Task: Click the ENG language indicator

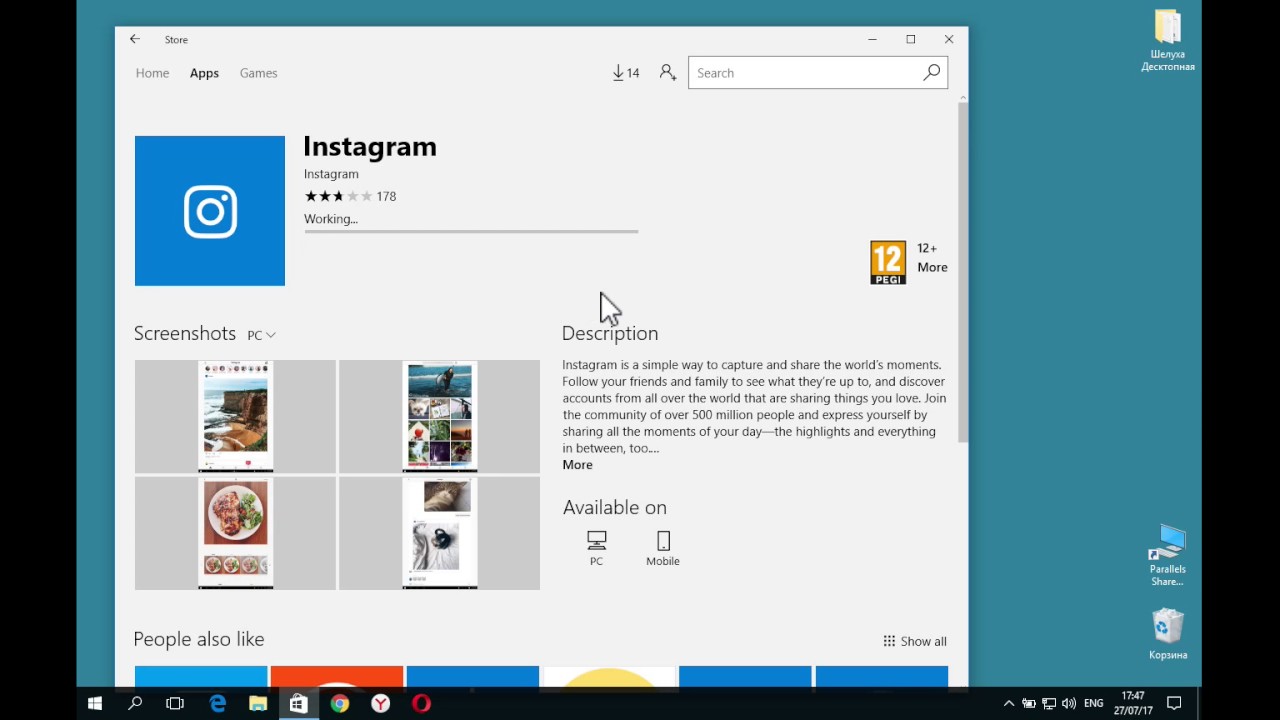Action: tap(1094, 704)
